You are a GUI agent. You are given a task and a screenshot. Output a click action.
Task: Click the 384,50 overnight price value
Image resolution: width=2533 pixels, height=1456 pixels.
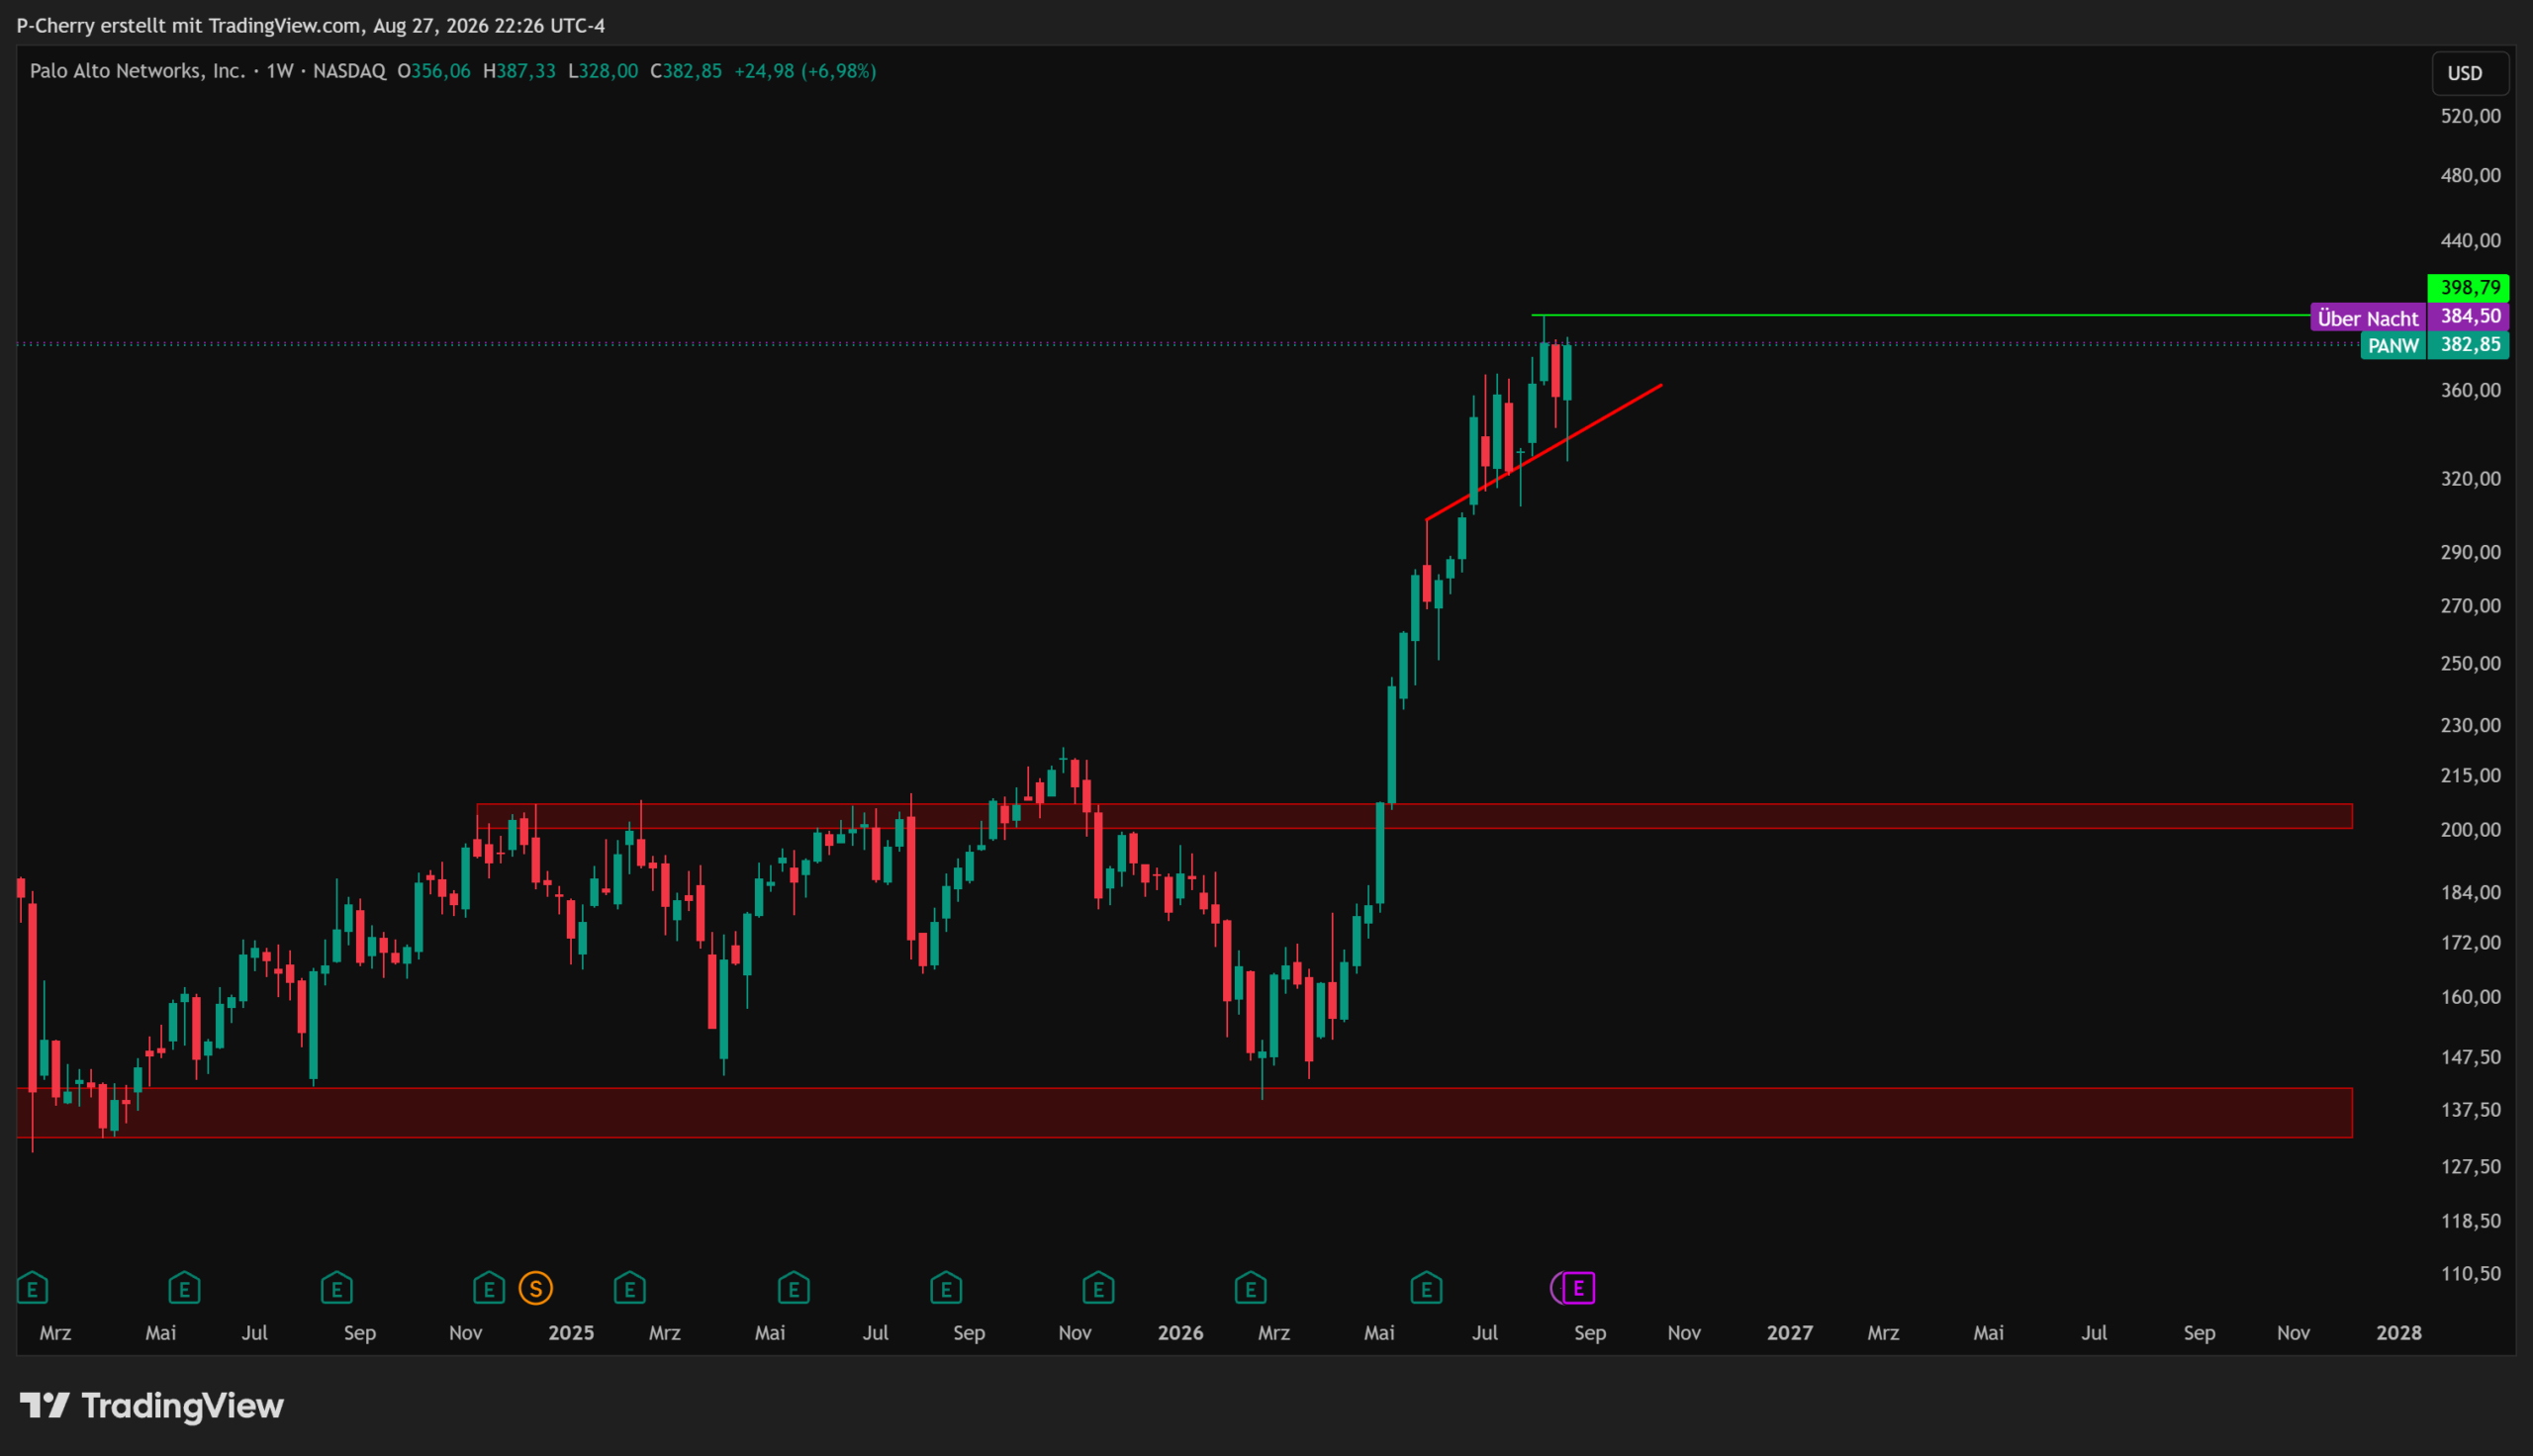click(2468, 317)
